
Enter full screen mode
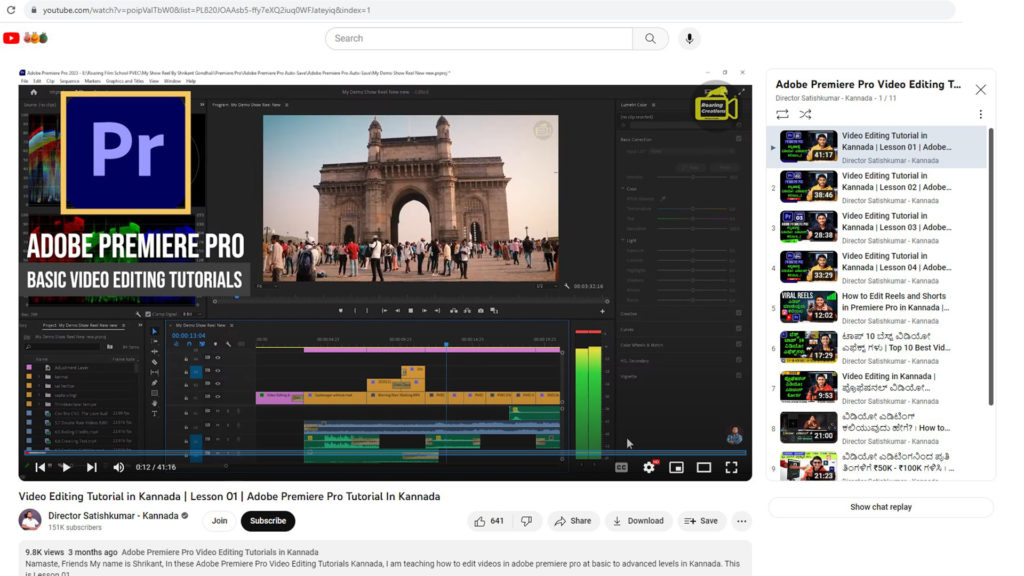coord(731,467)
